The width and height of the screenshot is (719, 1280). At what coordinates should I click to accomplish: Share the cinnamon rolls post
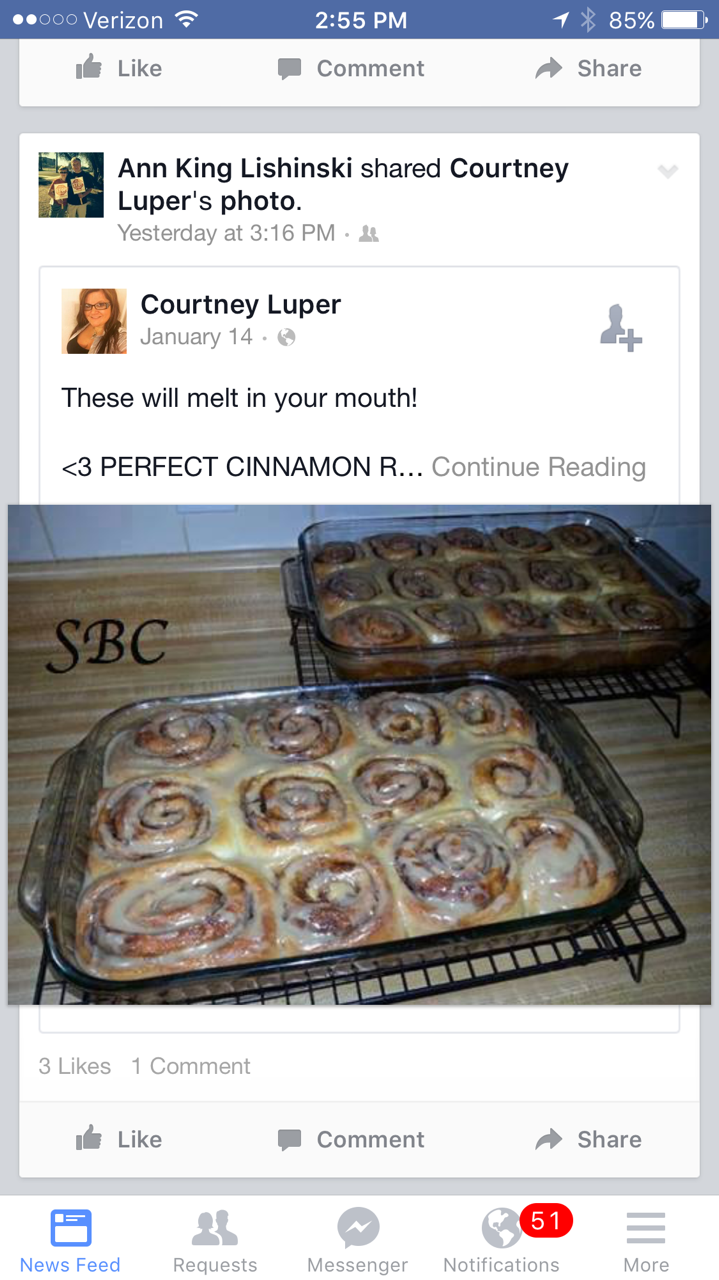click(589, 1139)
